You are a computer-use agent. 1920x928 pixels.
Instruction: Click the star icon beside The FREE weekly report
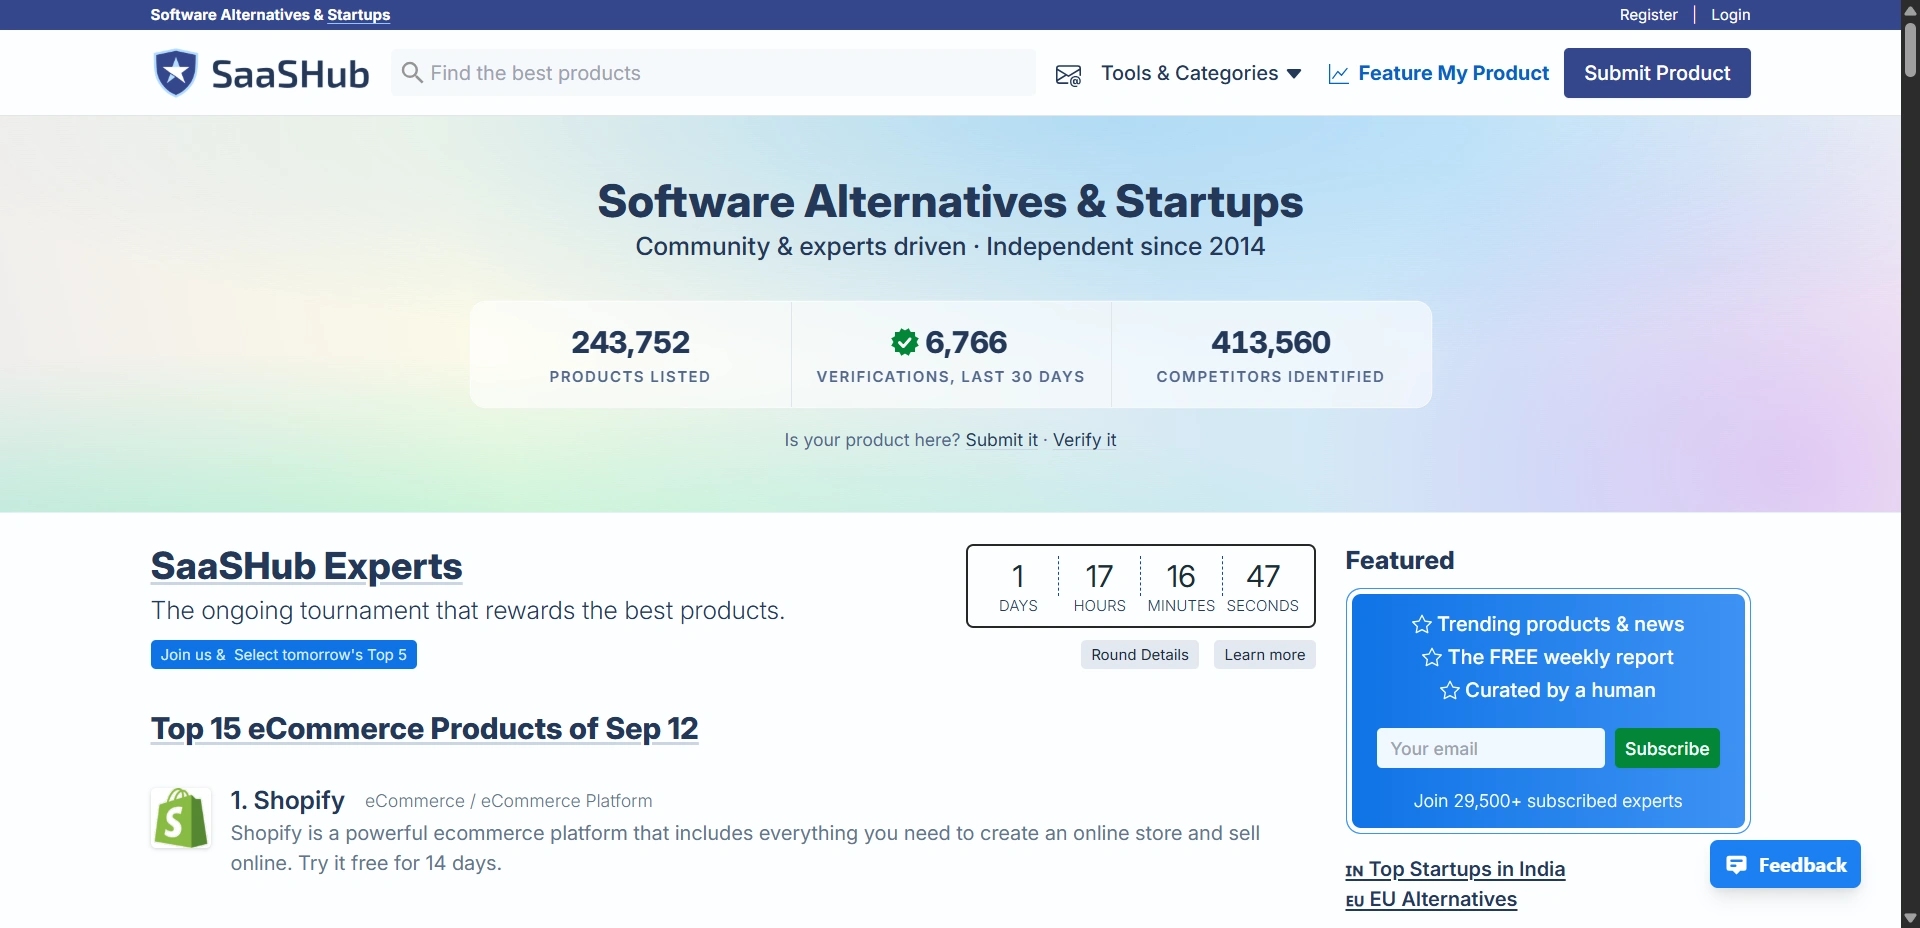coord(1432,658)
